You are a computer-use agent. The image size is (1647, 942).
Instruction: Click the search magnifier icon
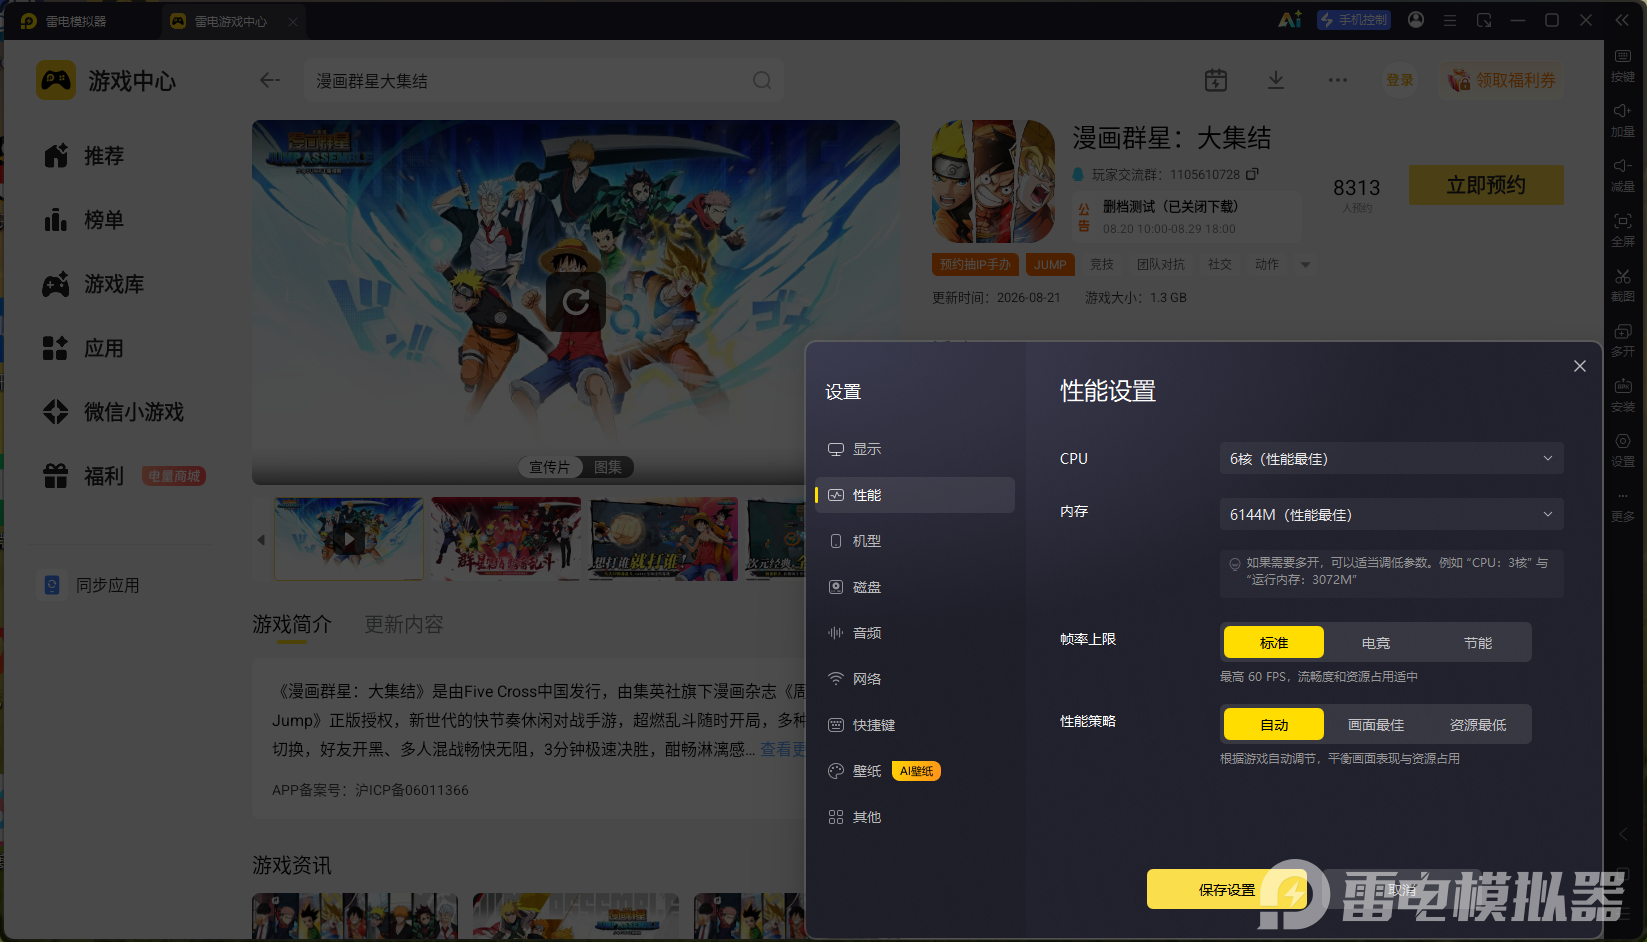(762, 80)
